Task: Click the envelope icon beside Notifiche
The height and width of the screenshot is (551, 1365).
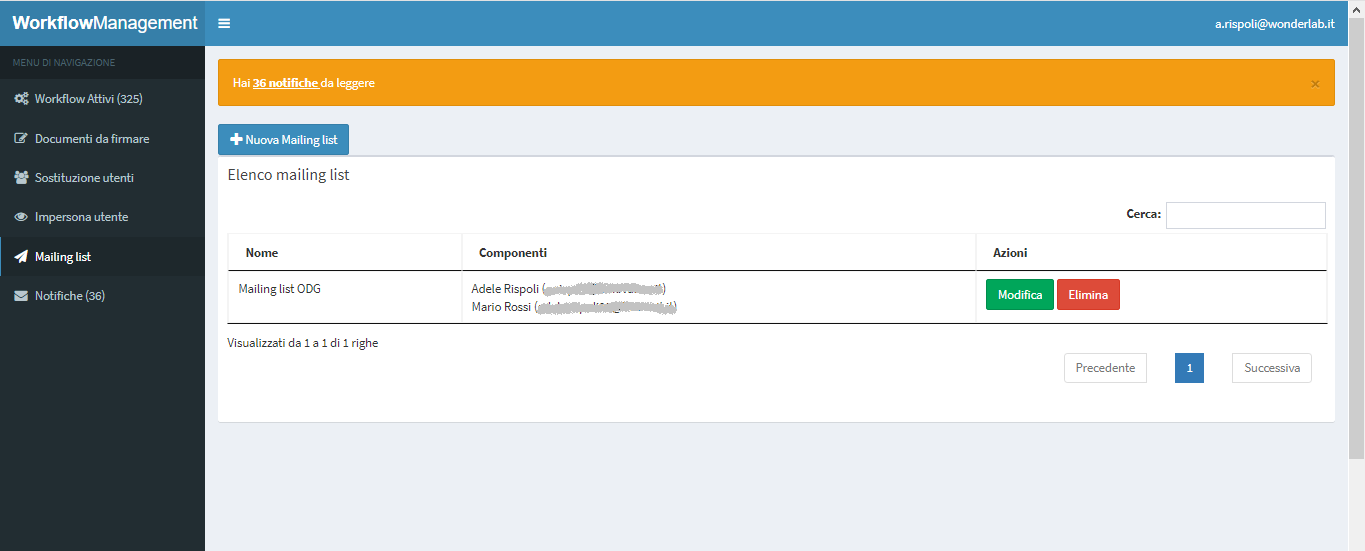Action: 21,296
